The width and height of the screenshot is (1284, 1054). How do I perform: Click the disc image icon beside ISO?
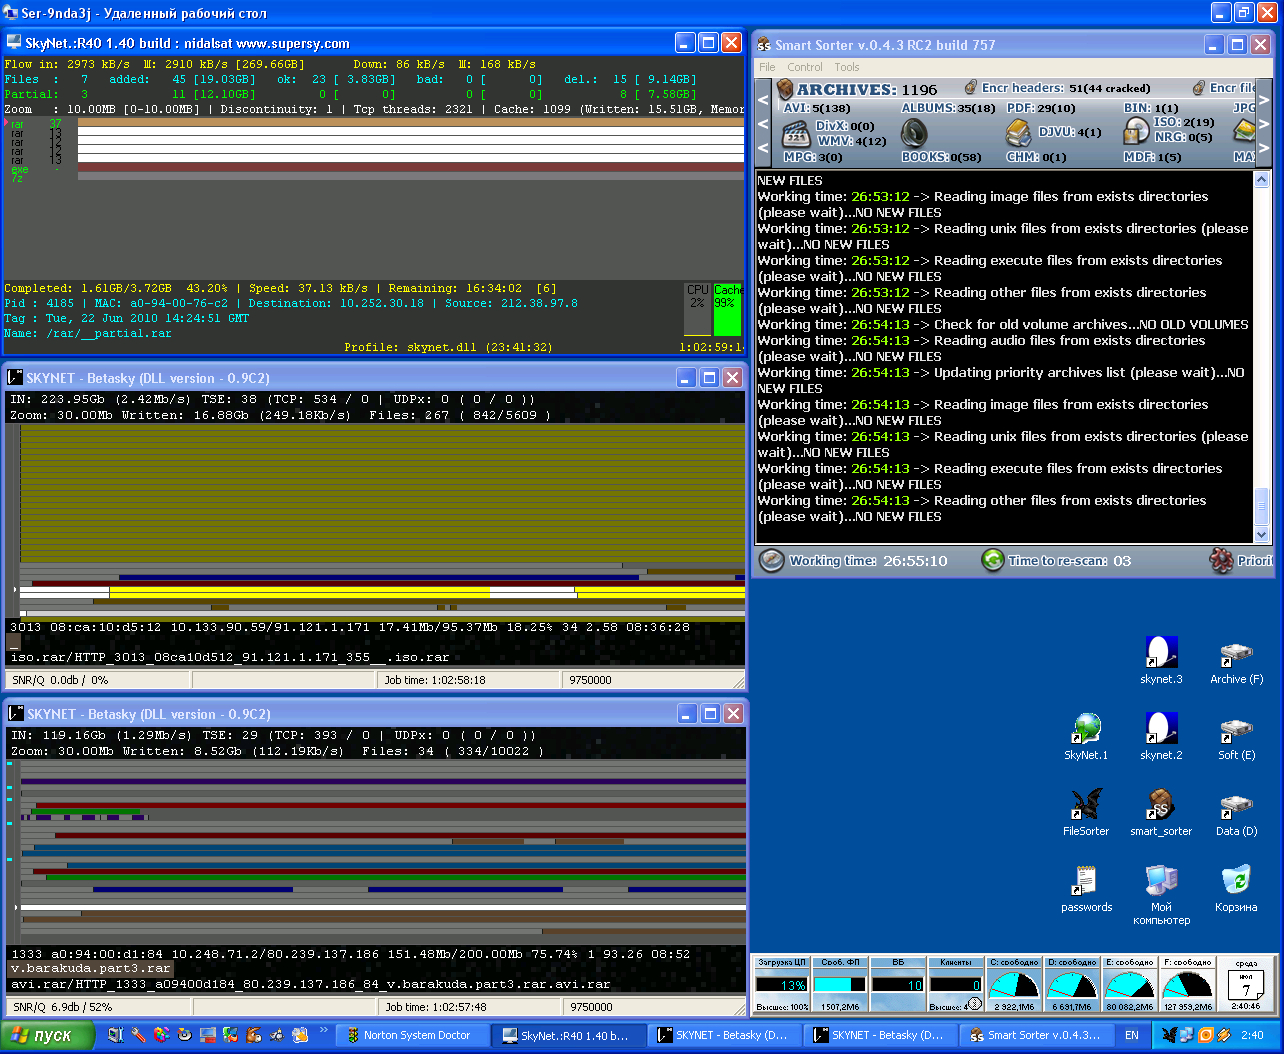[1136, 131]
